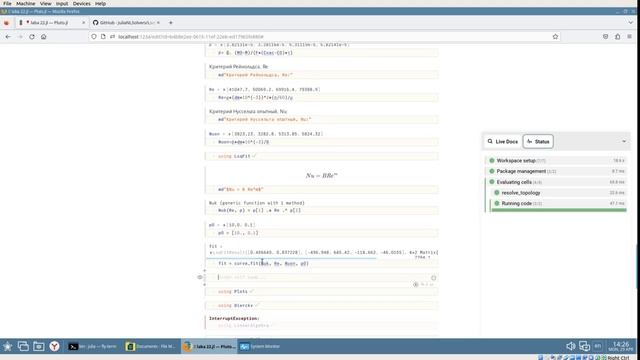The image size is (640, 360).
Task: Click the Right Ctrl host key indicator
Action: tap(618, 358)
